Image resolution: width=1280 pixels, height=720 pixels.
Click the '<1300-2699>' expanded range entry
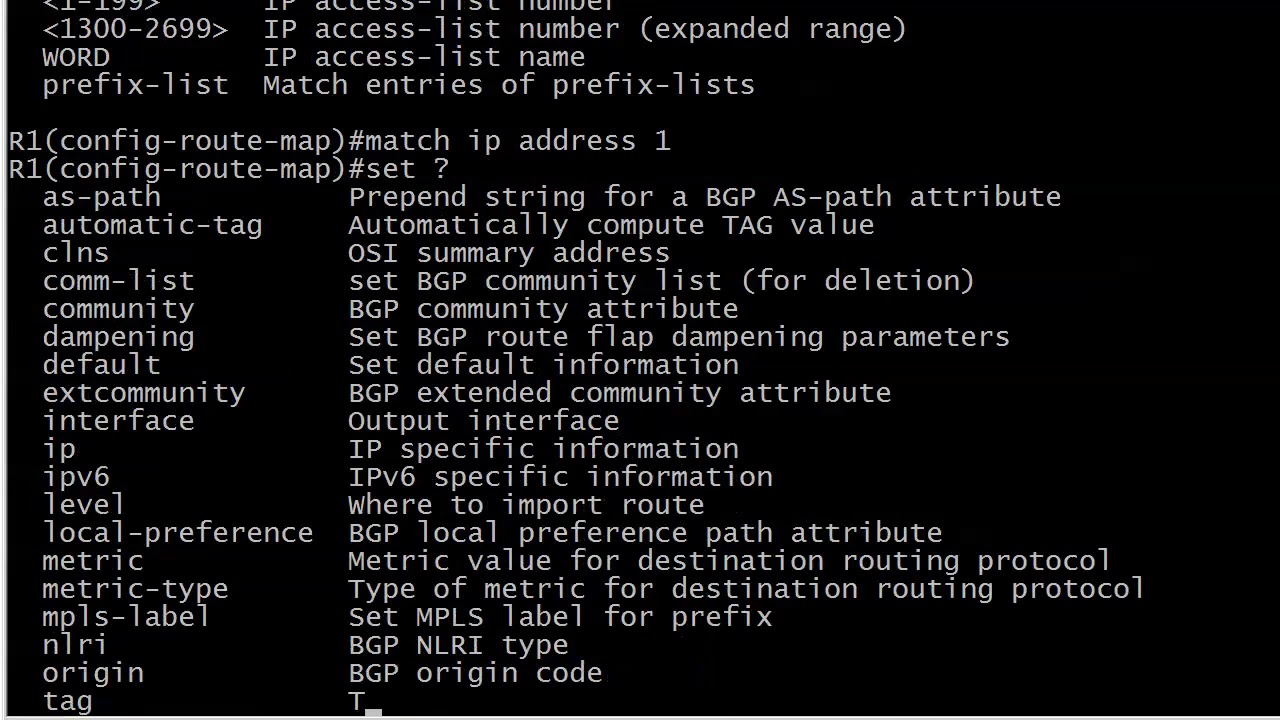coord(135,29)
